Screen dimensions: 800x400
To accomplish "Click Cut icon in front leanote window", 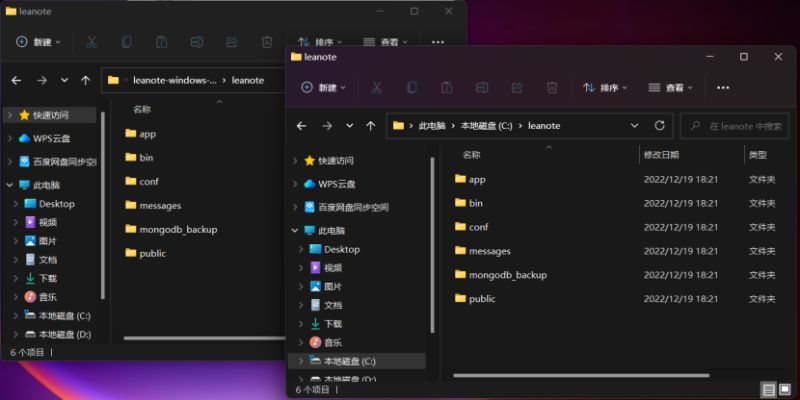I will (377, 88).
